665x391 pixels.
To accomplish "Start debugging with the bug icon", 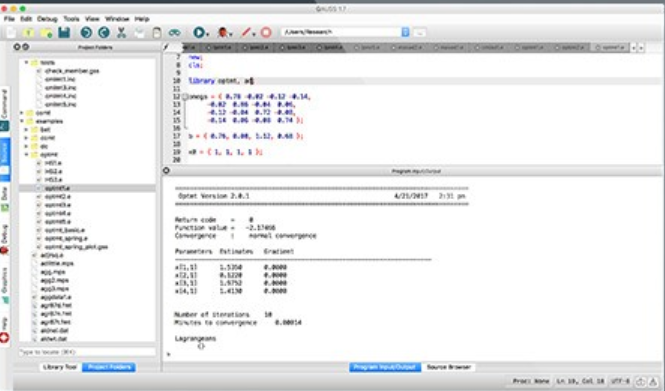I will (x=222, y=32).
